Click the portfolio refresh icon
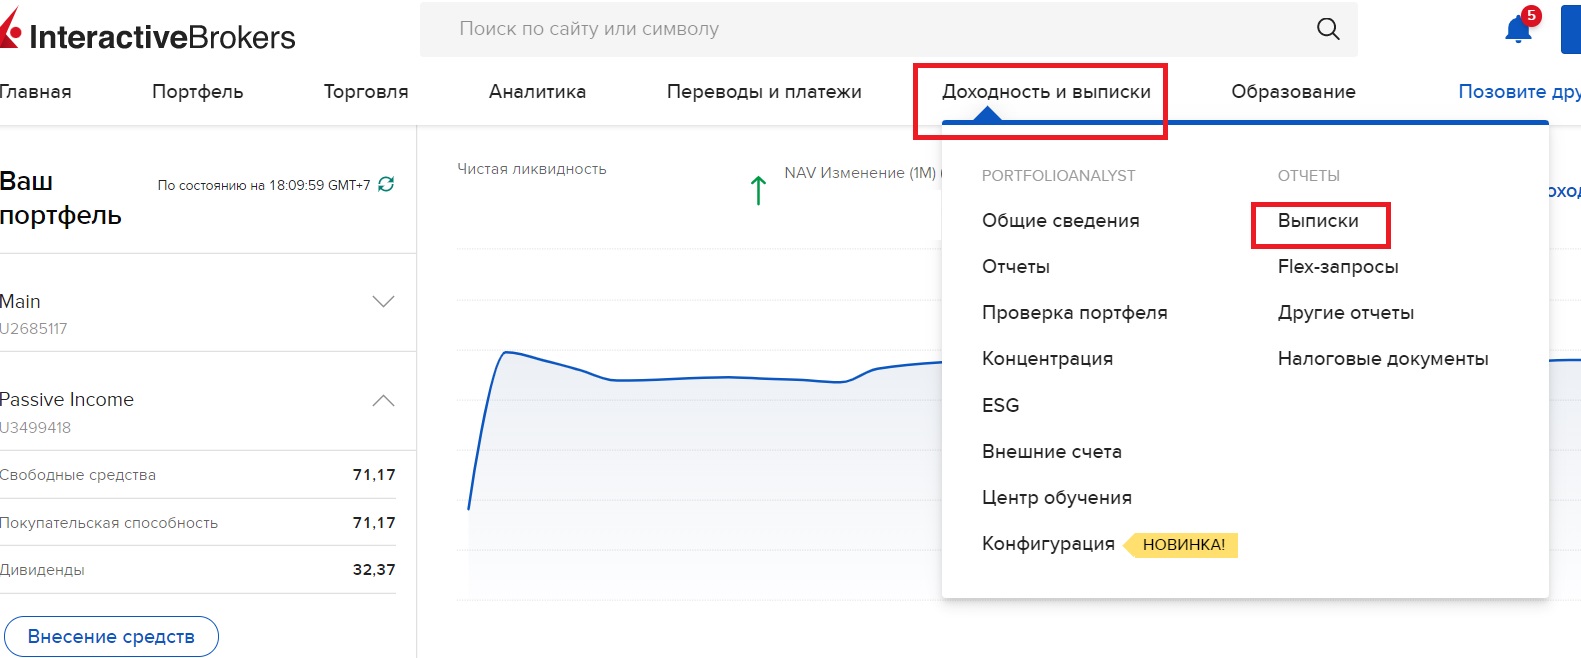The height and width of the screenshot is (658, 1581). 386,184
